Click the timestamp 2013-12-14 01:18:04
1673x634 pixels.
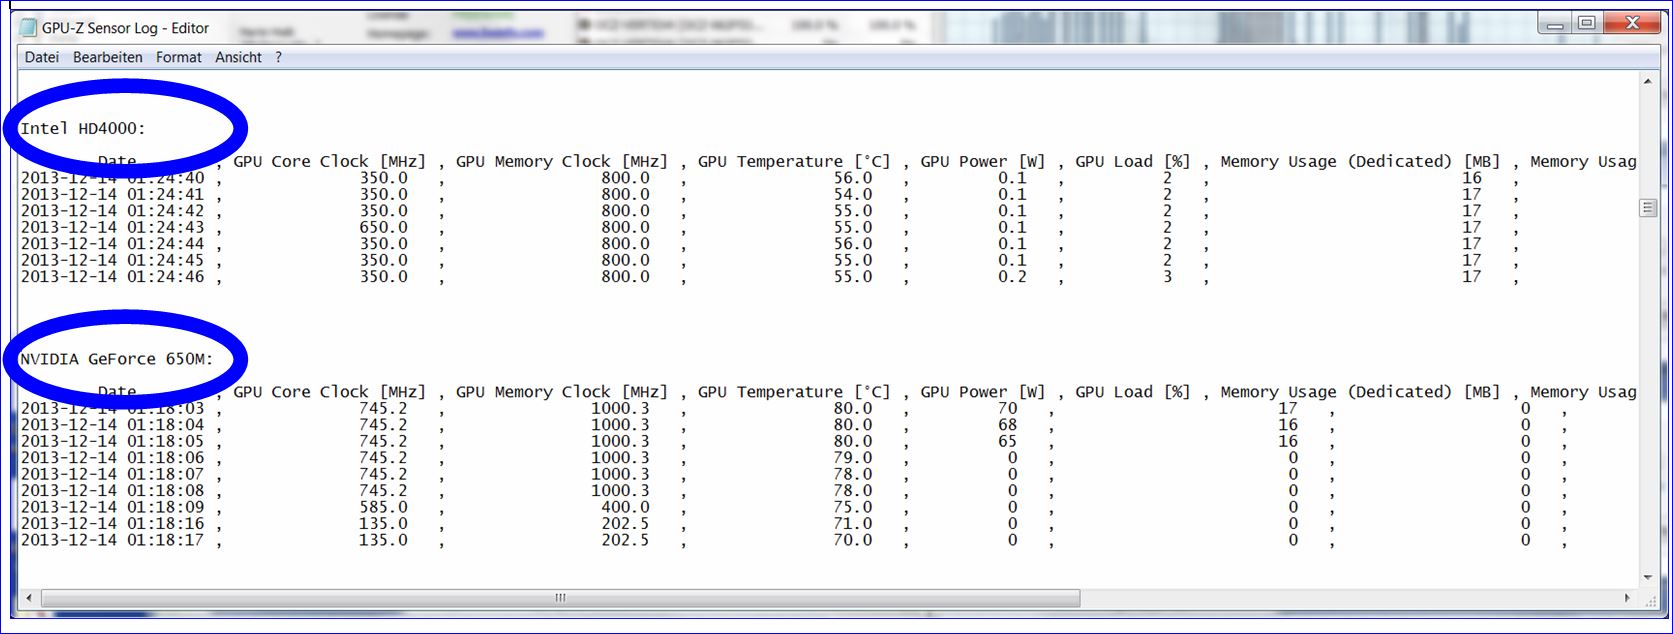(x=112, y=424)
